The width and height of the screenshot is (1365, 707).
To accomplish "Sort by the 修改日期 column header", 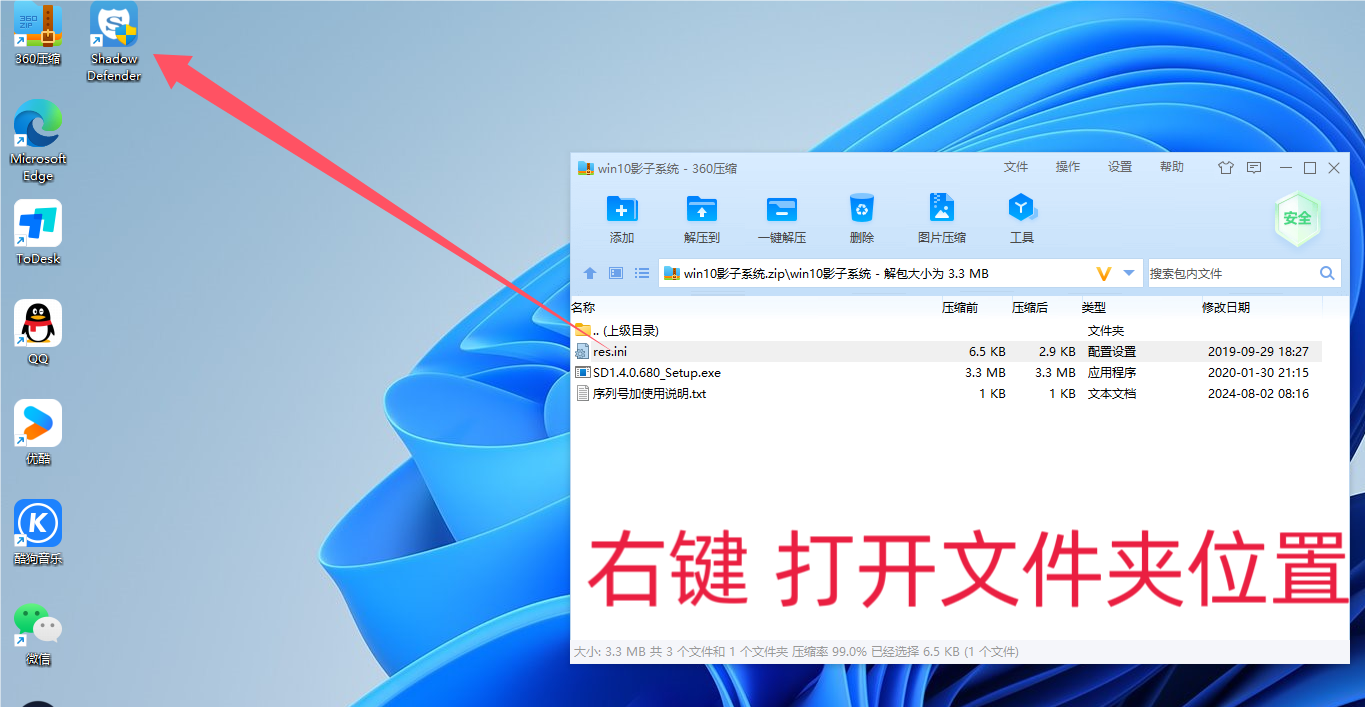I will click(x=1226, y=308).
